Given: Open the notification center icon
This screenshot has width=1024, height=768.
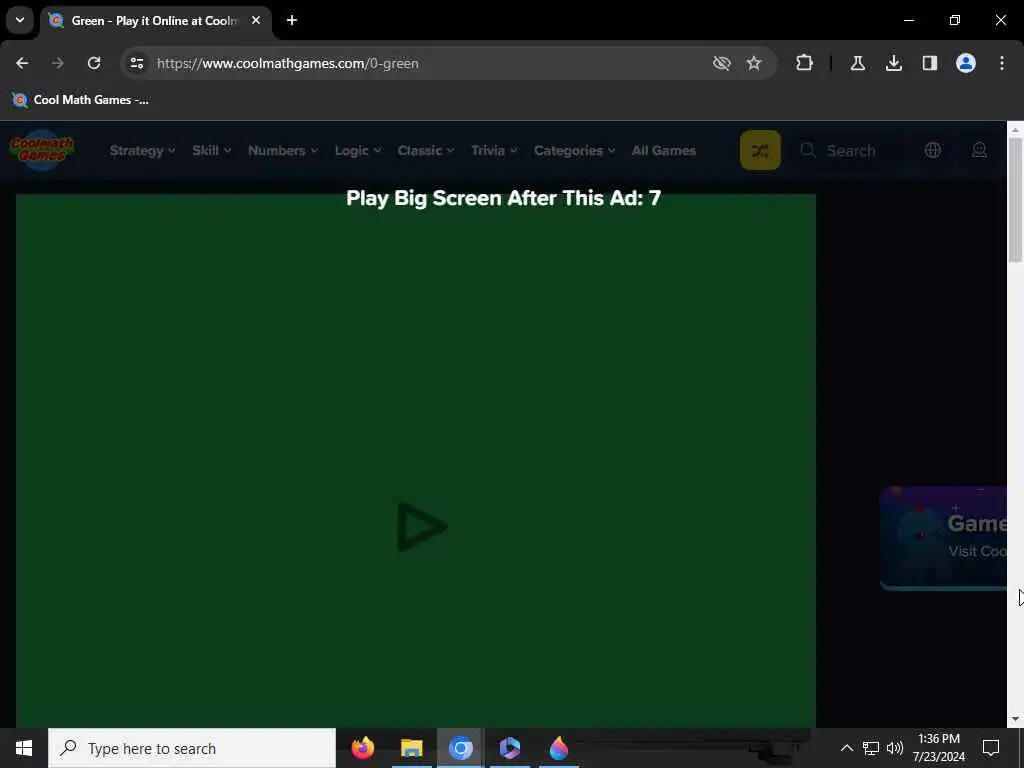Looking at the screenshot, I should [x=991, y=748].
